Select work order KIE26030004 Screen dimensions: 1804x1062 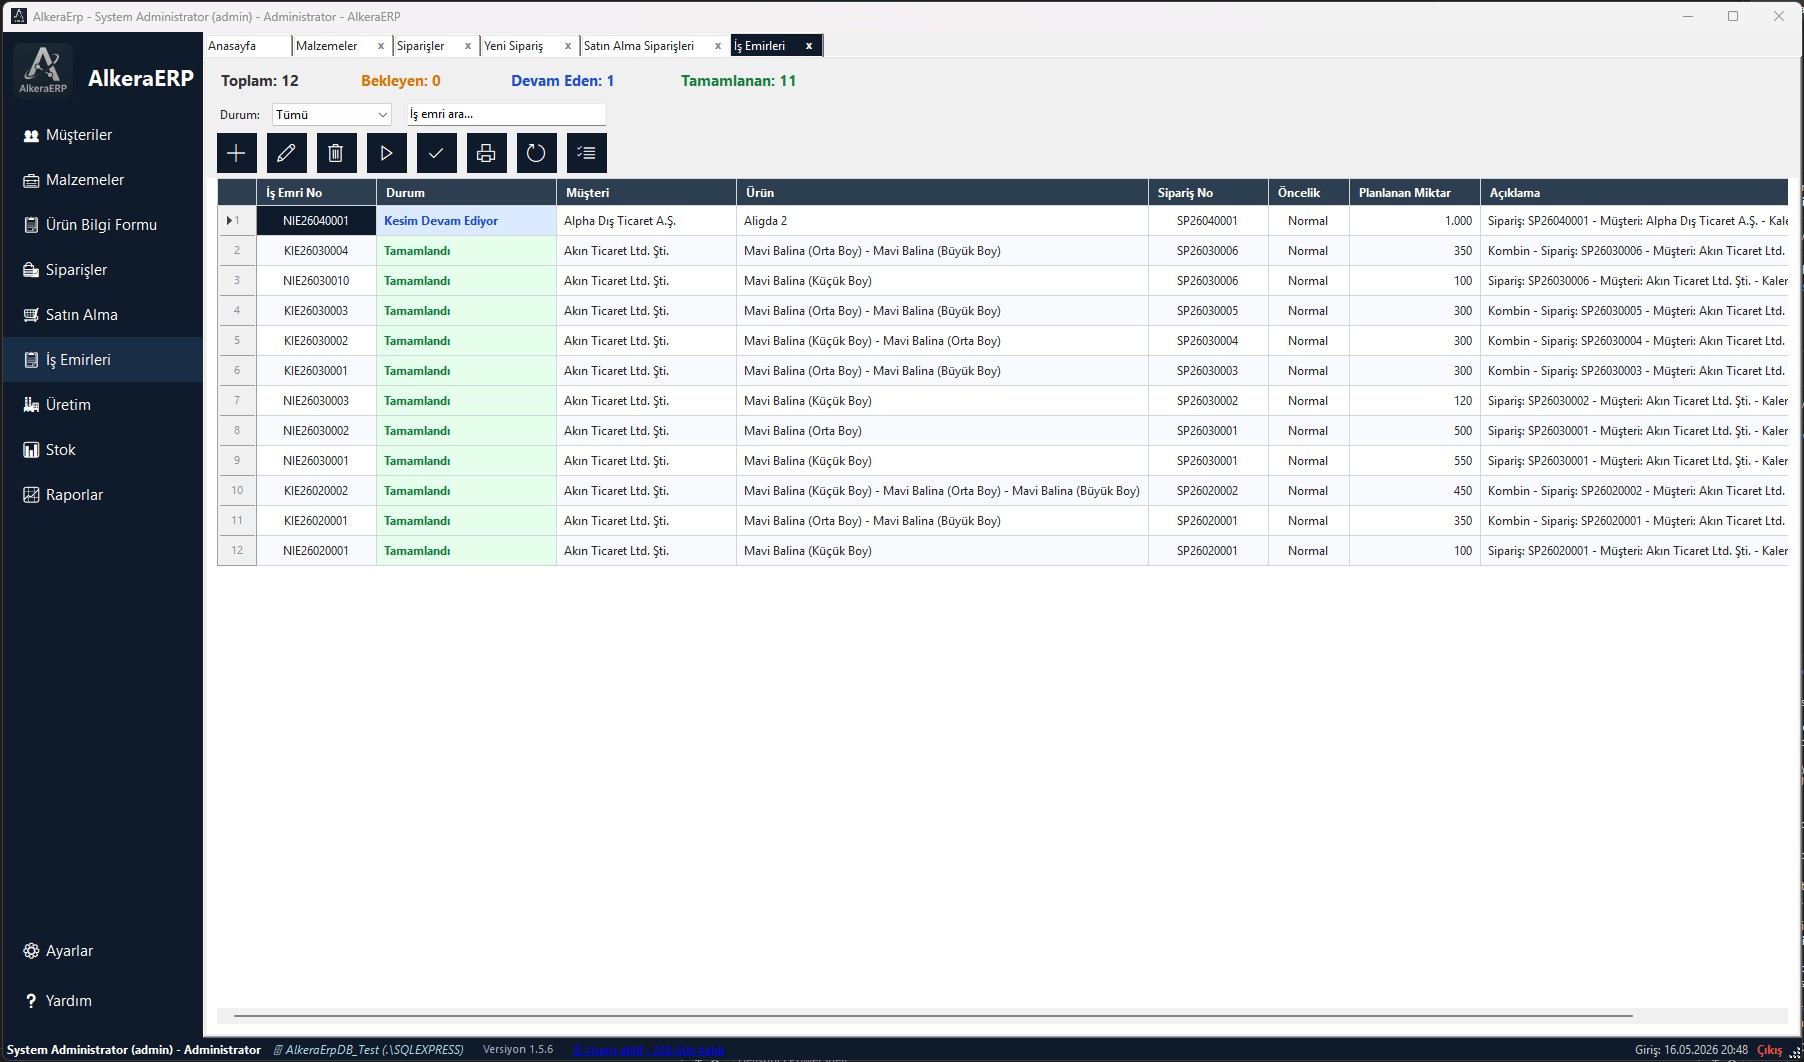317,251
